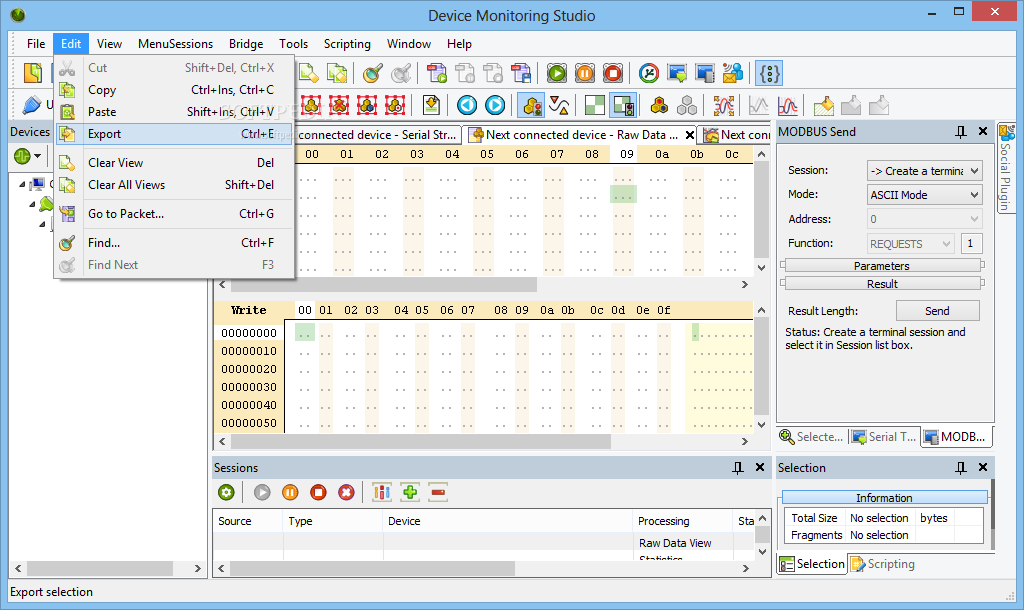
Task: Toggle the pin on Selection panel
Action: (961, 468)
